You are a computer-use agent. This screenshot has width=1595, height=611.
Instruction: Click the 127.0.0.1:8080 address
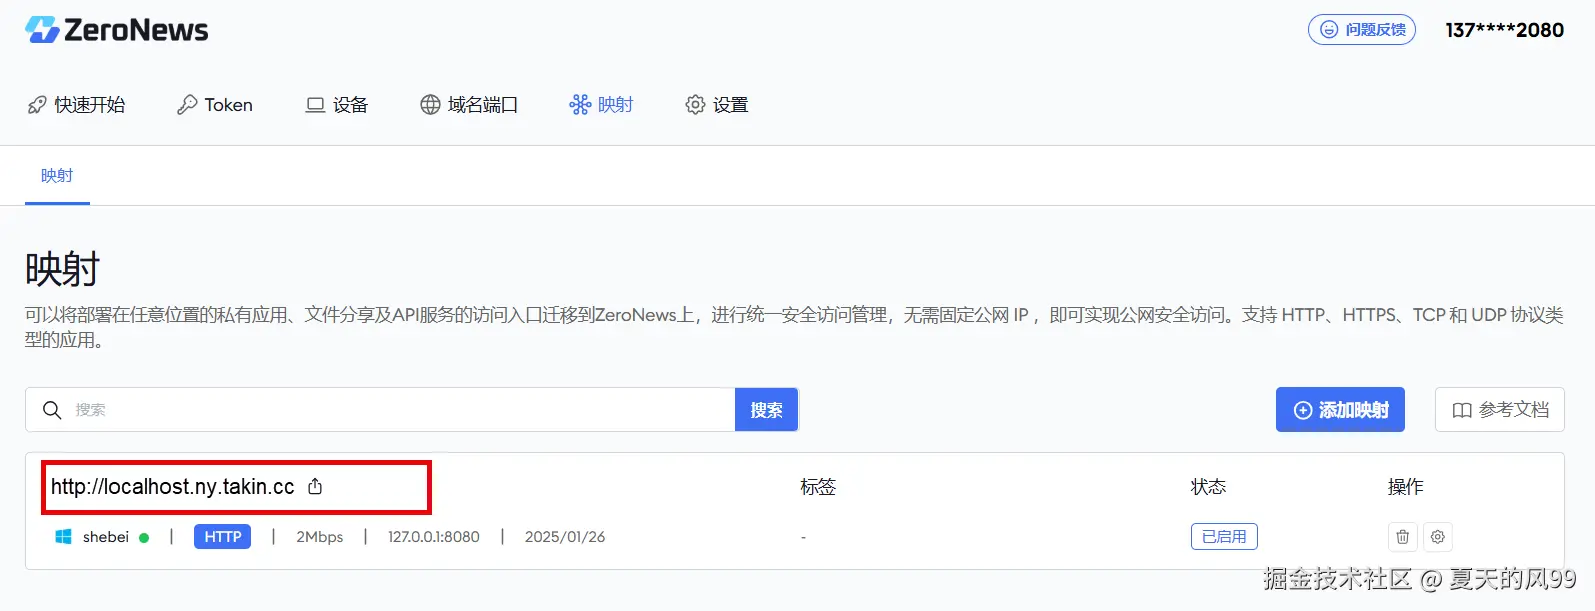pos(434,537)
